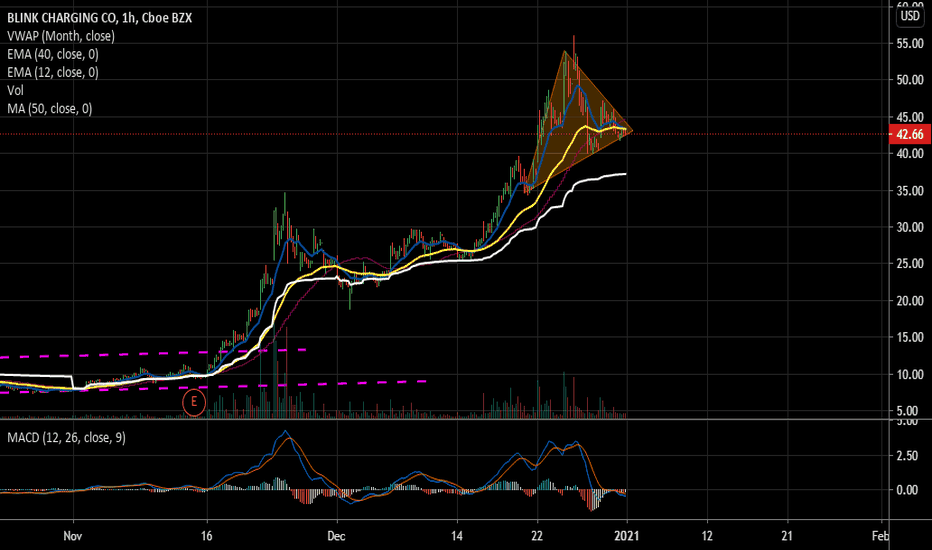Screen dimensions: 932x550
Task: Click the lower magenta dashed trend line
Action: [214, 386]
